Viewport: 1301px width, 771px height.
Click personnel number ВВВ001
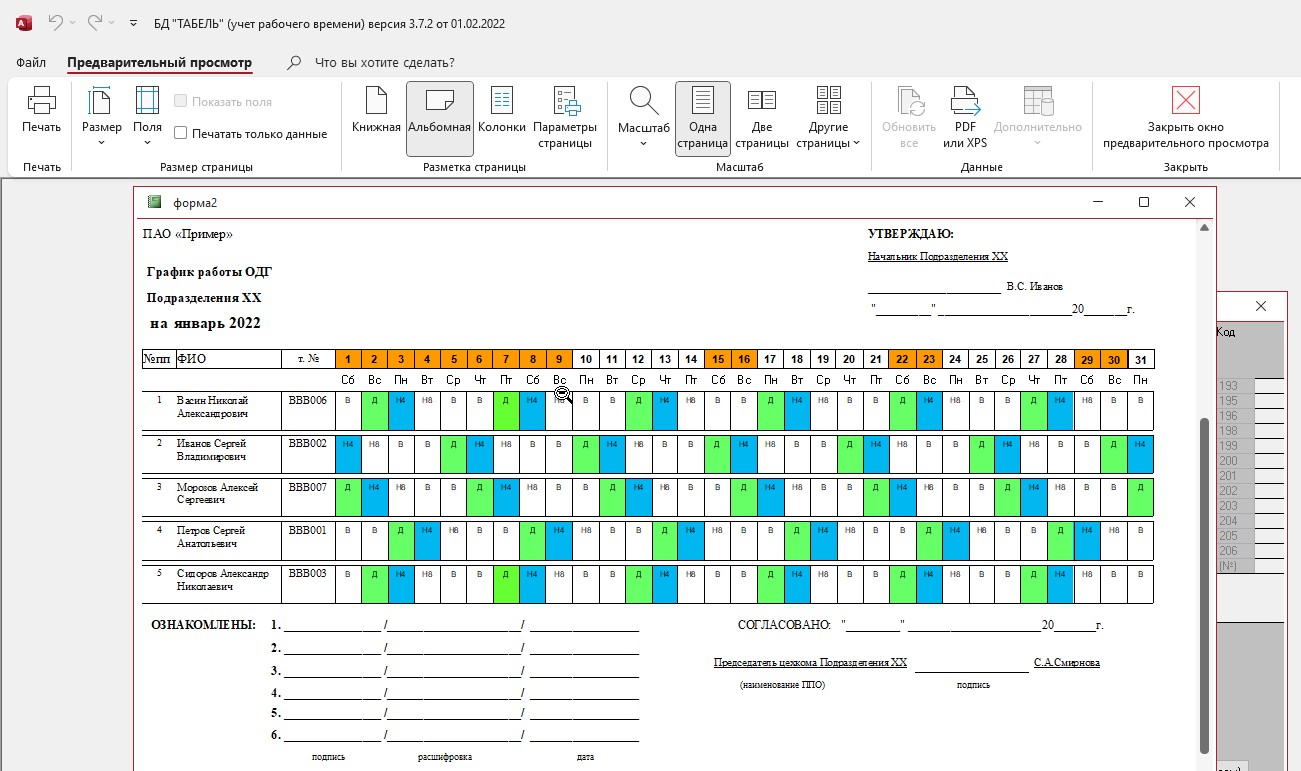coord(307,530)
